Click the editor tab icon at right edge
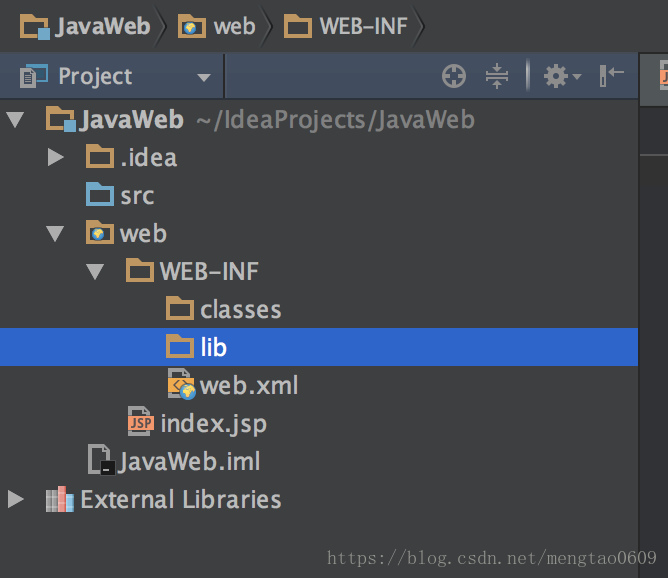 coord(663,75)
